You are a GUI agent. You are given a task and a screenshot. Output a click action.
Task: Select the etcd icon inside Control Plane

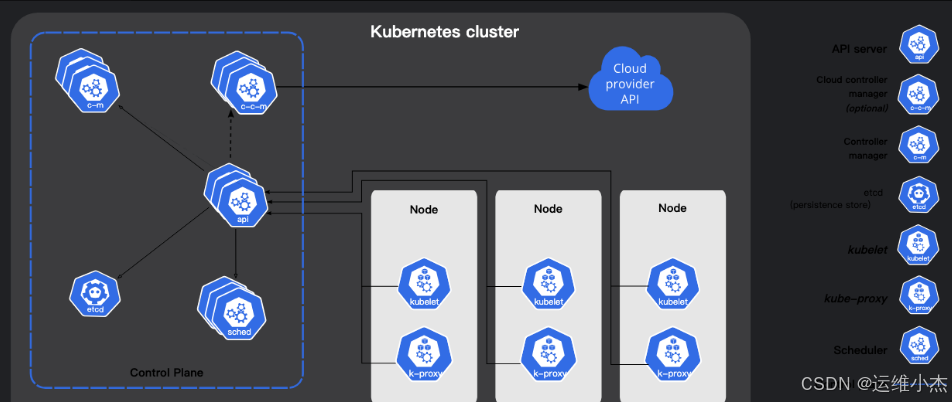(95, 294)
